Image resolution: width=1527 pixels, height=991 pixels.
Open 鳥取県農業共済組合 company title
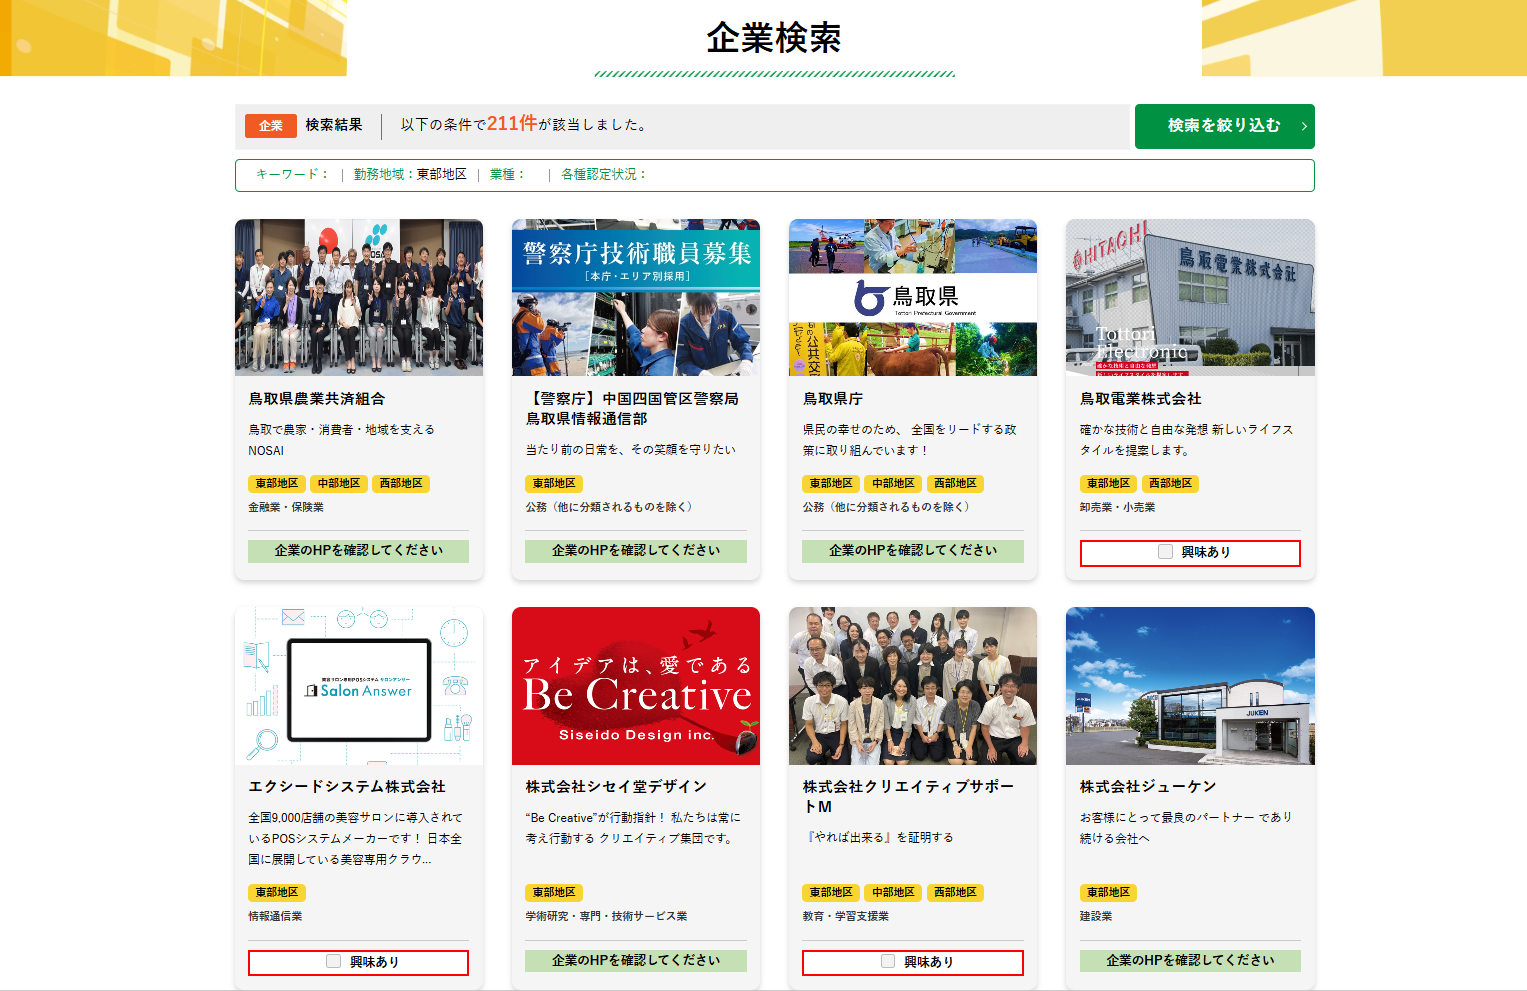click(317, 399)
